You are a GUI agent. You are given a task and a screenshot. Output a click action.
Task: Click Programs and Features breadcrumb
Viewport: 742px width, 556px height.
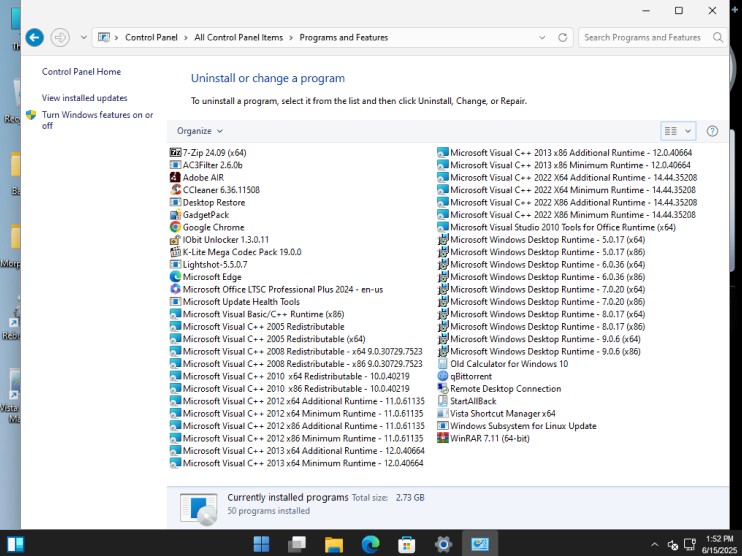click(344, 37)
